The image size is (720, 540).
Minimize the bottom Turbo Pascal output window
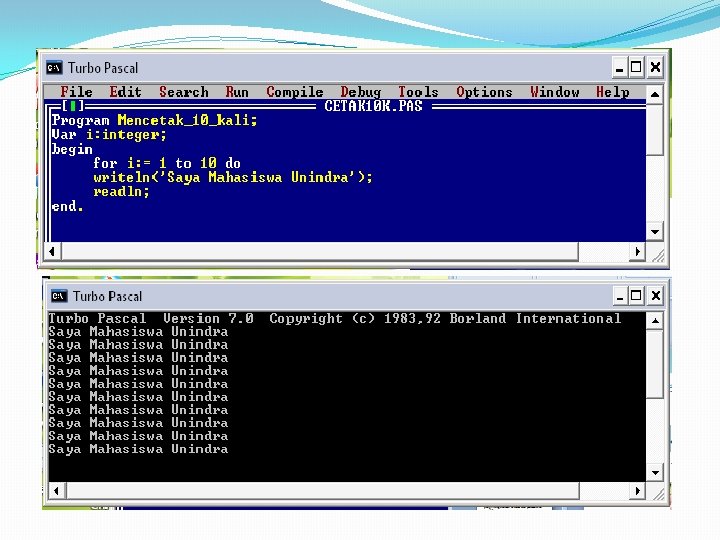tap(620, 296)
